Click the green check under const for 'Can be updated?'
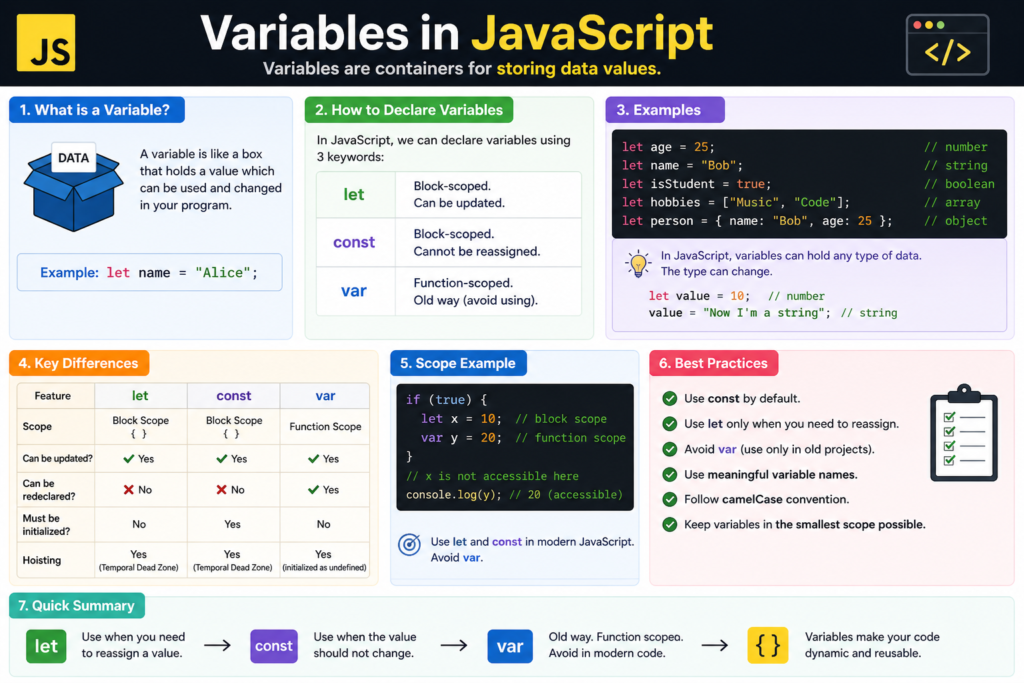This screenshot has width=1024, height=683. 222,459
